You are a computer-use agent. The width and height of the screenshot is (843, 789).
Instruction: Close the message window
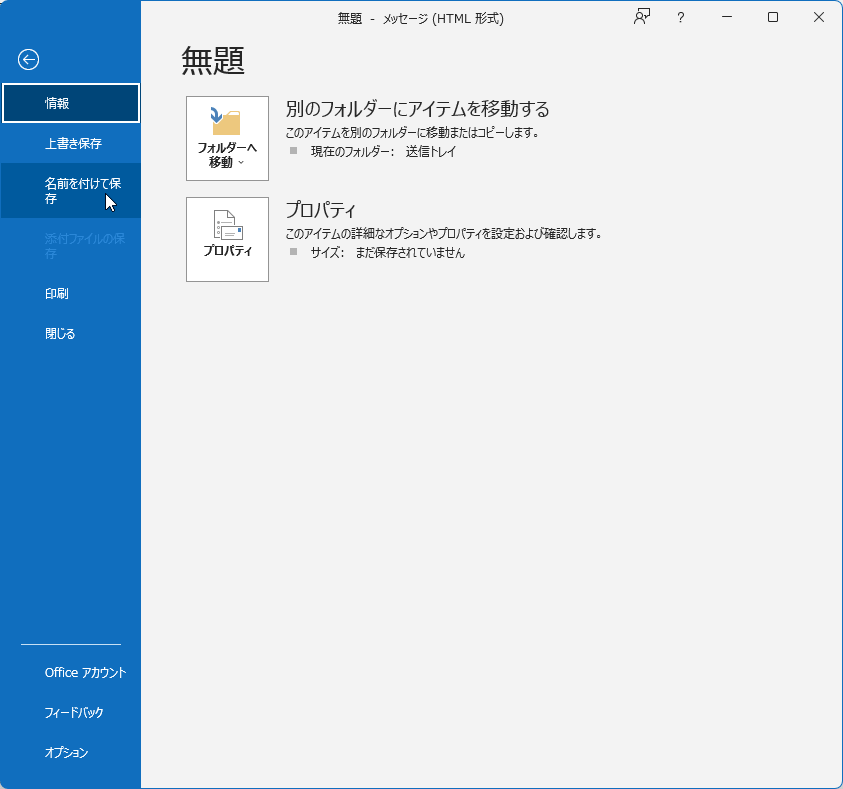[819, 17]
